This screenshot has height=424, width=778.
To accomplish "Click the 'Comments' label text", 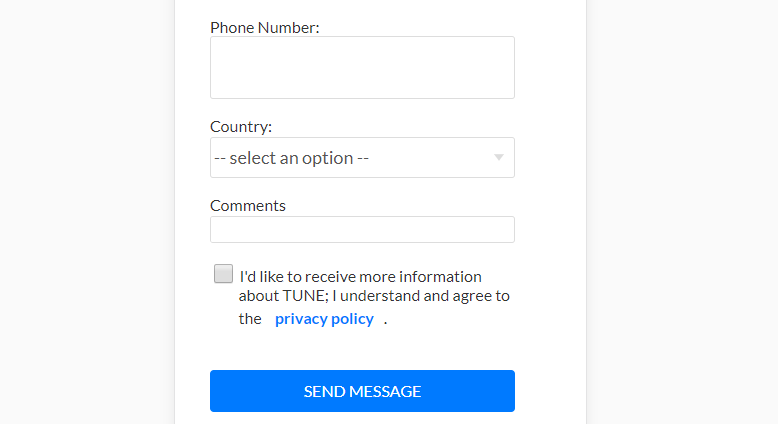I will 247,206.
